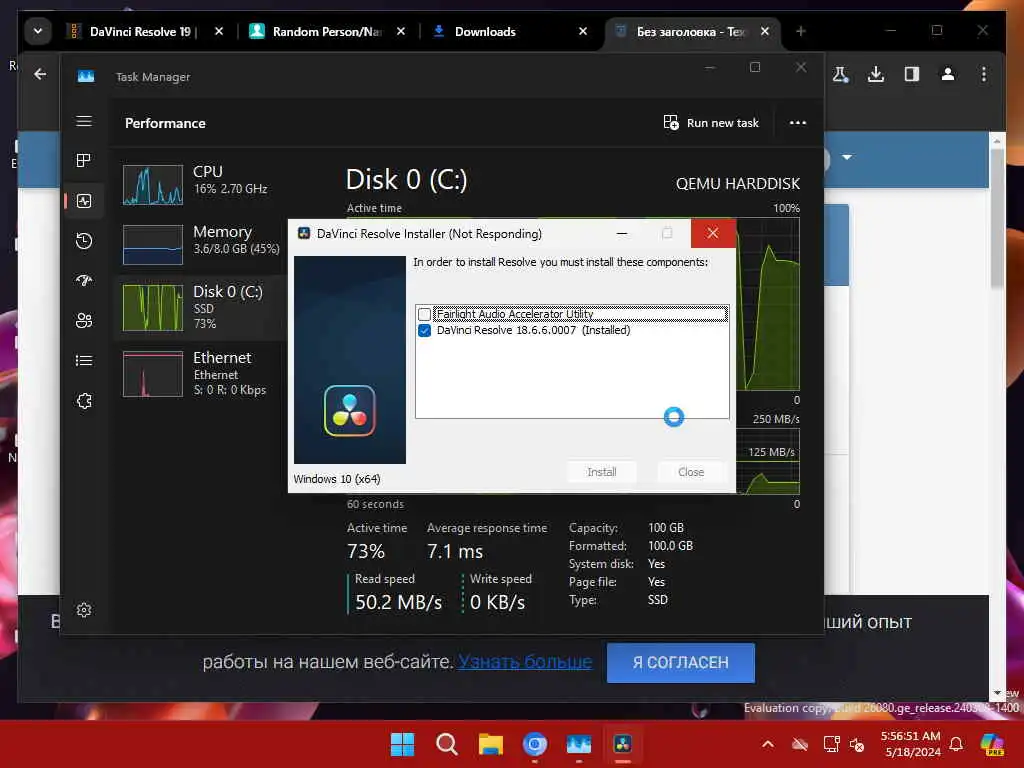Screen dimensions: 1024x768
Task: Open the muted volume tray icon
Action: pos(857,744)
